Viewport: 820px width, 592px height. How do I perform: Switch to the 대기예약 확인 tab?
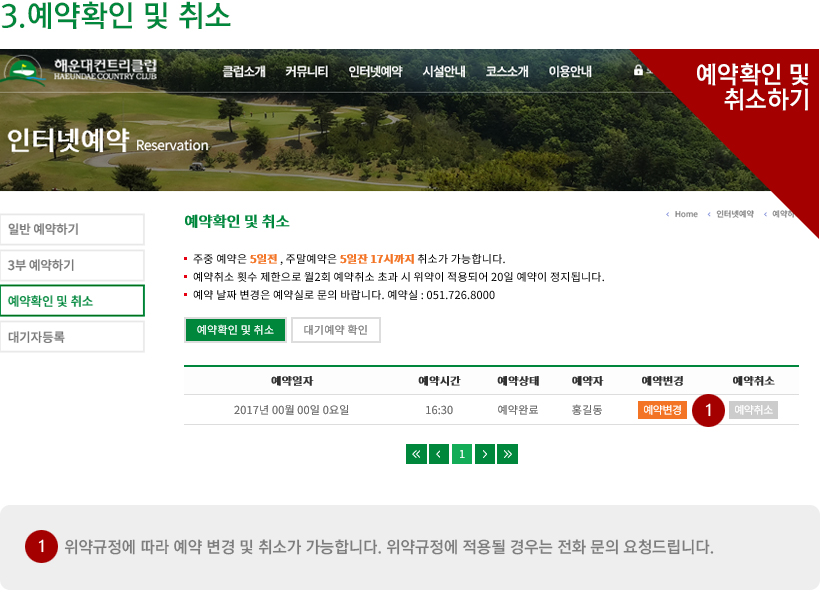tap(335, 330)
